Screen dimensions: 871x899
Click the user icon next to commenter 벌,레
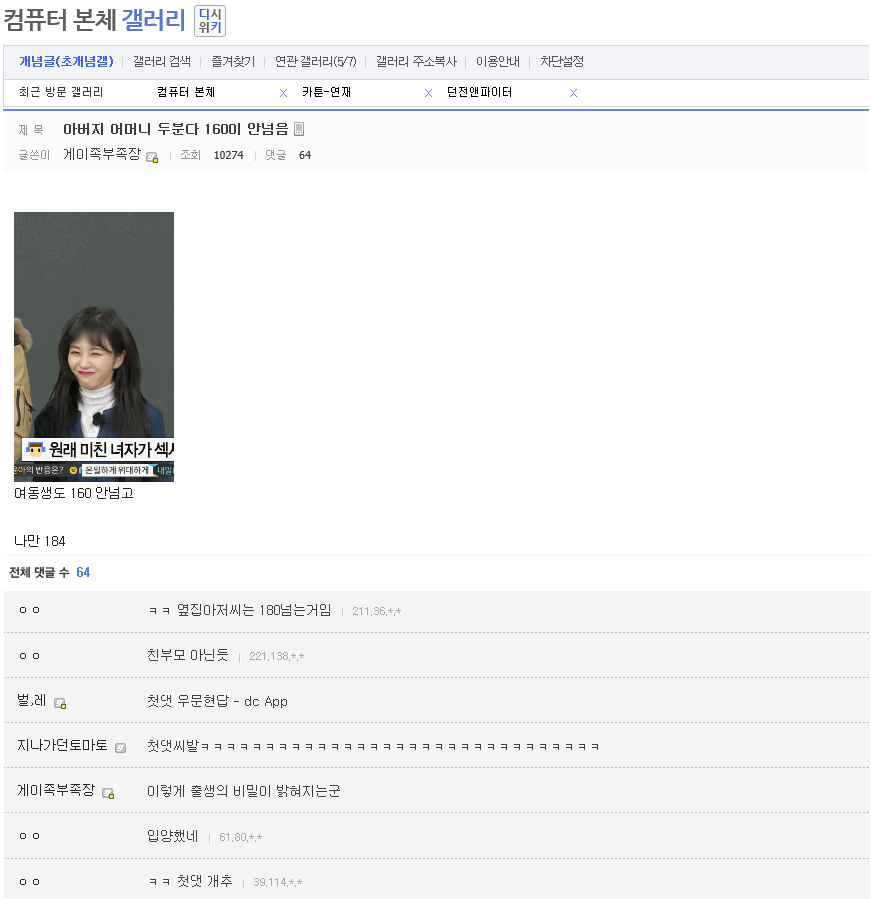60,703
